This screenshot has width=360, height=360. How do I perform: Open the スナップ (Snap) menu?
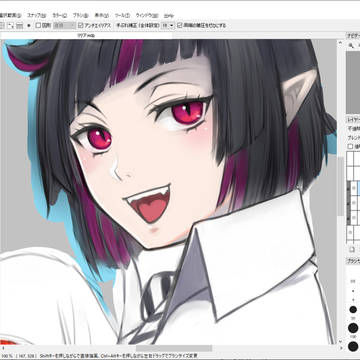click(x=36, y=15)
